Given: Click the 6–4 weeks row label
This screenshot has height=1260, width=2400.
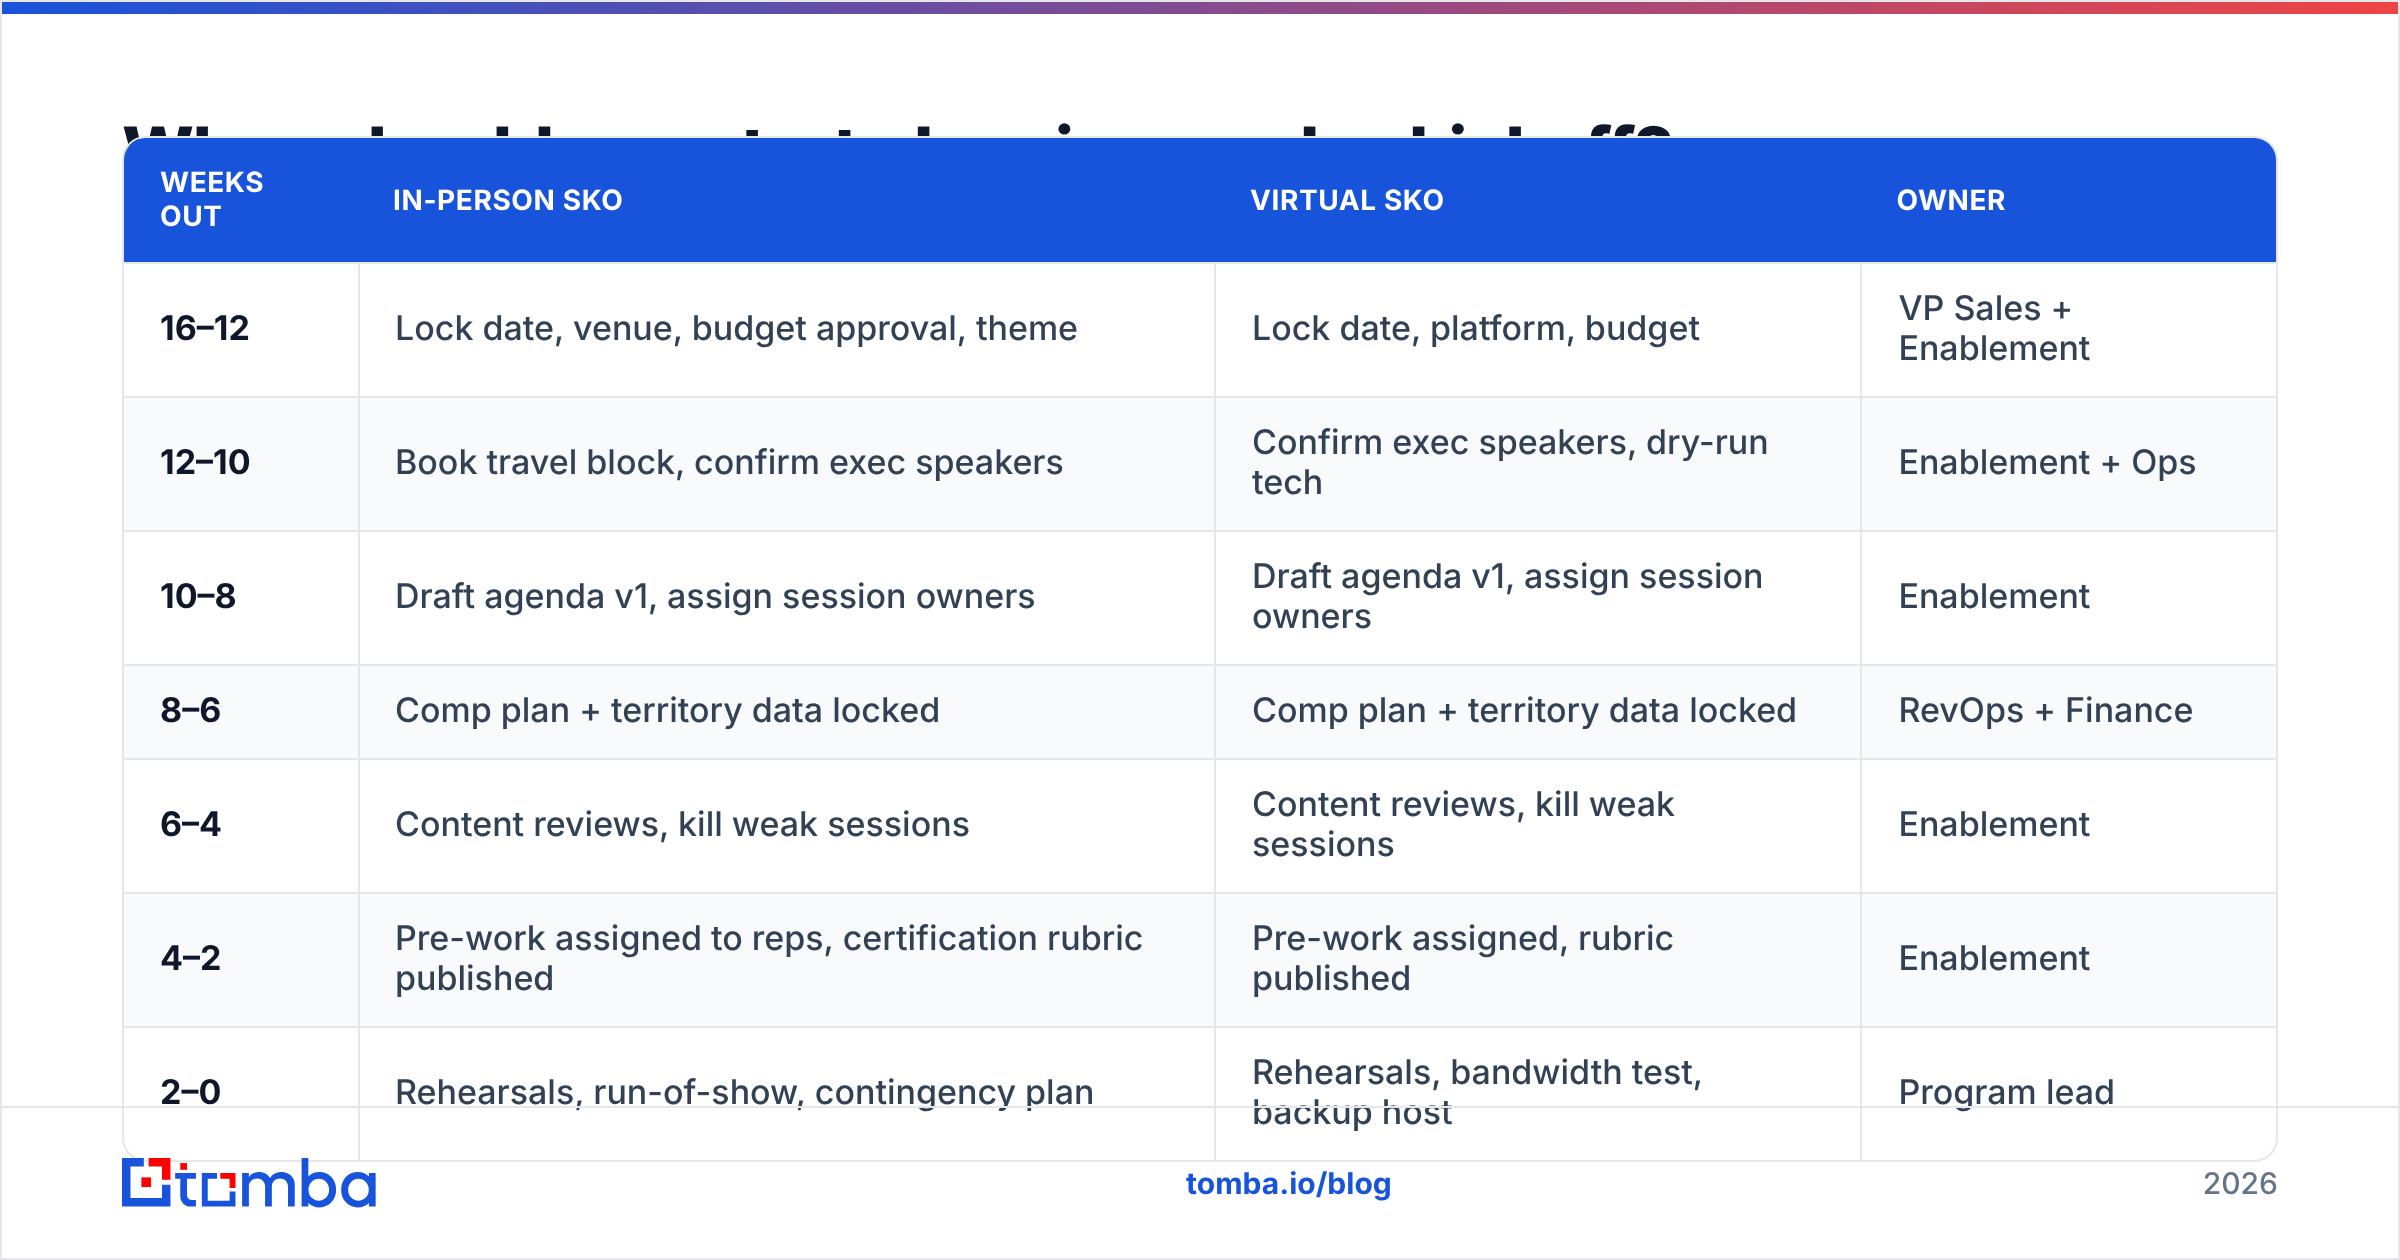Looking at the screenshot, I should 190,824.
